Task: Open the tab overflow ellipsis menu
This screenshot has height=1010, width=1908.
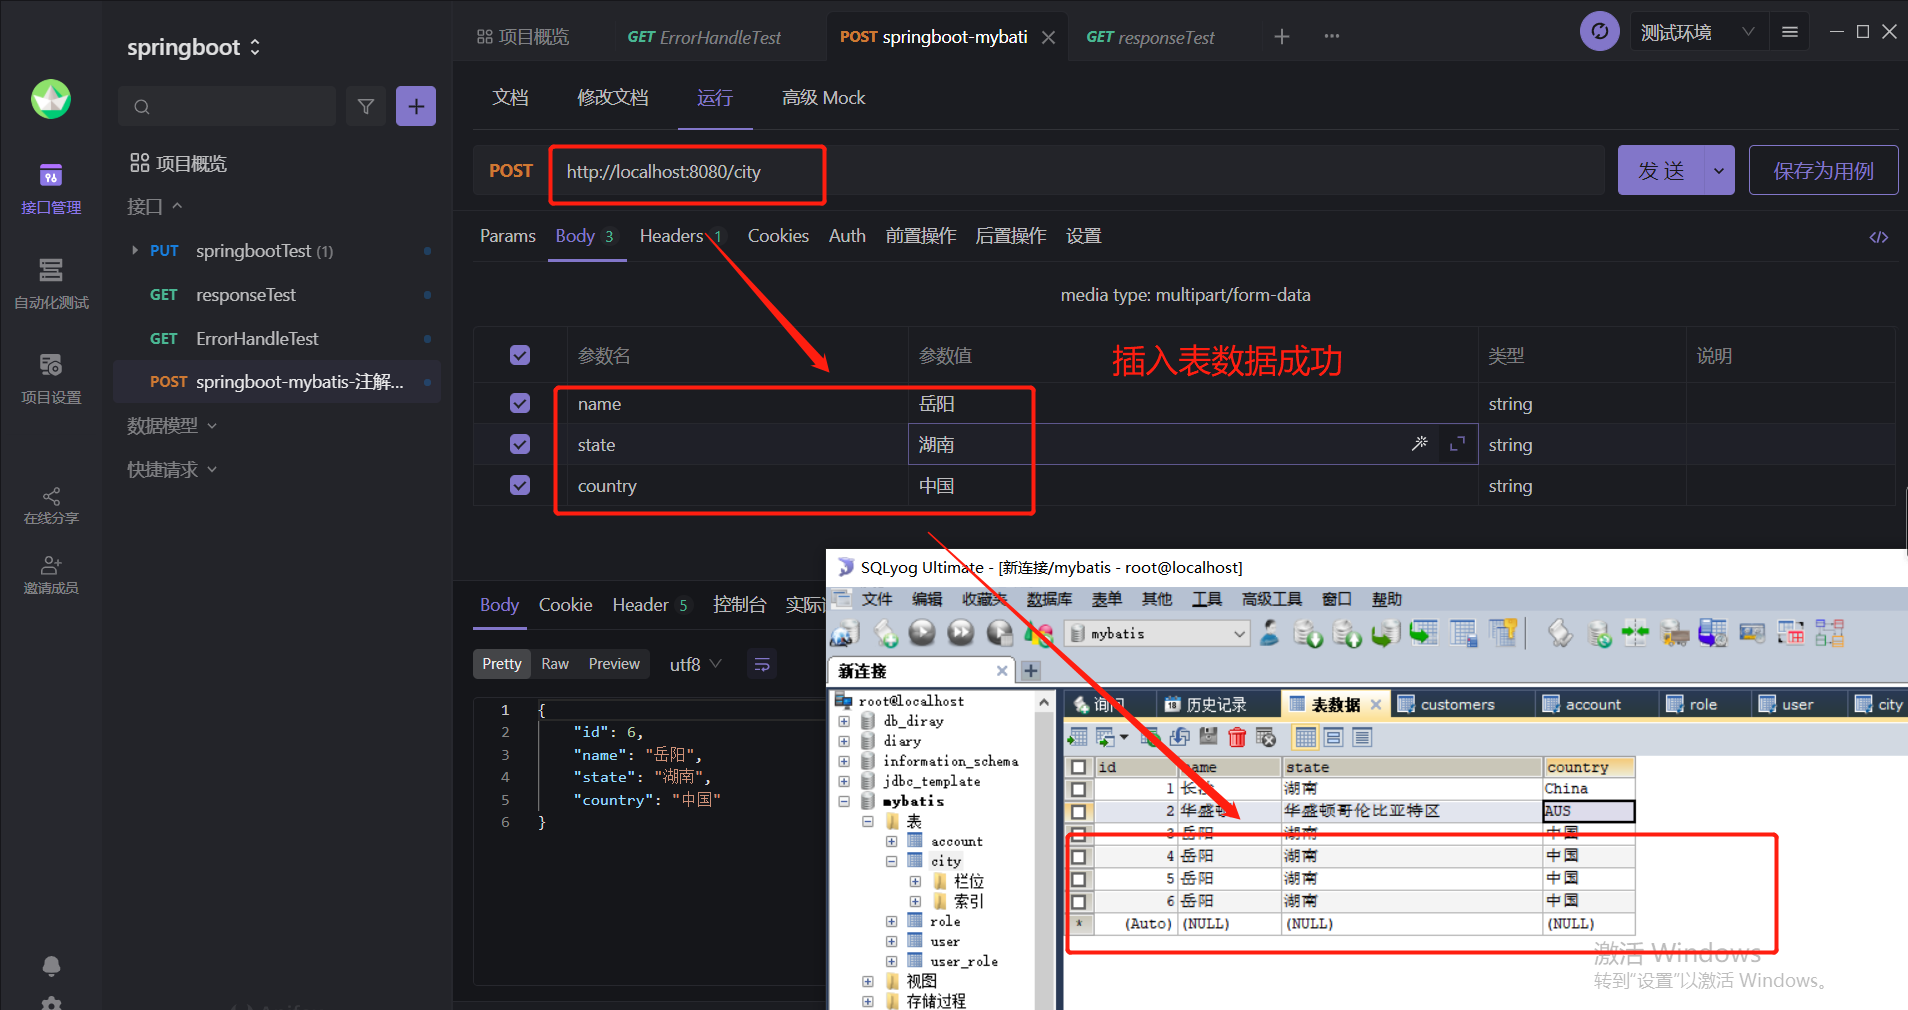Action: [1332, 37]
